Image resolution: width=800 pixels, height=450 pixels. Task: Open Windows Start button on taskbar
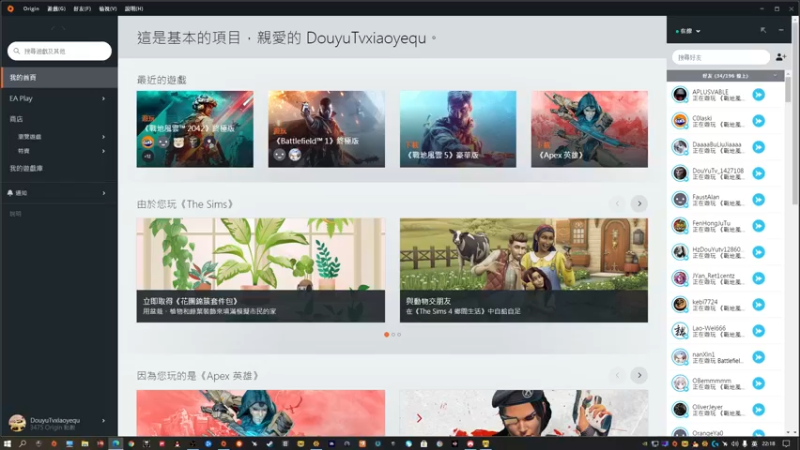pos(7,444)
